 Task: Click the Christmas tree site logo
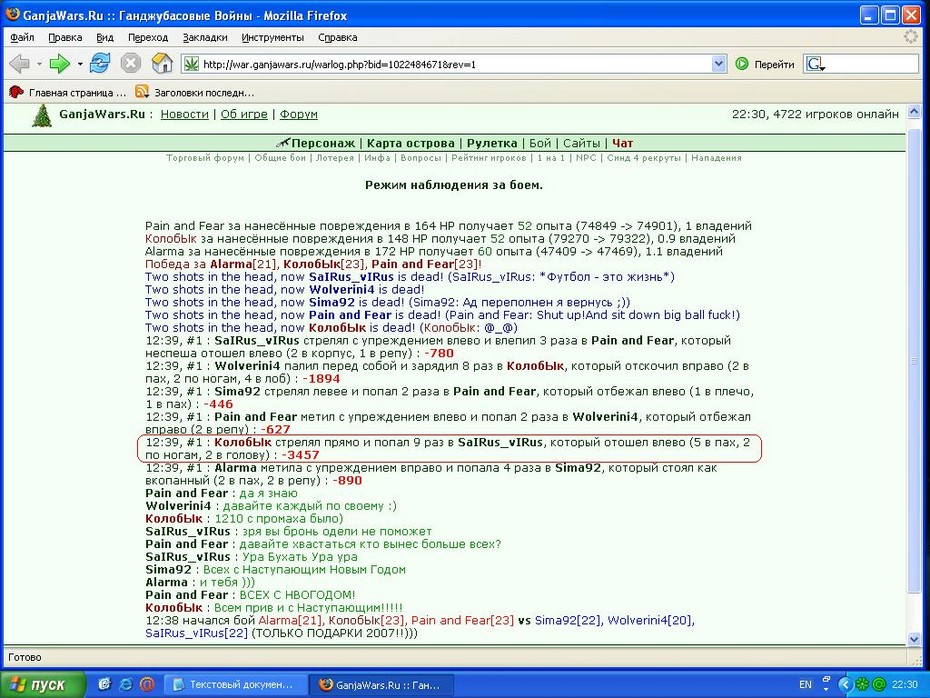(x=42, y=115)
